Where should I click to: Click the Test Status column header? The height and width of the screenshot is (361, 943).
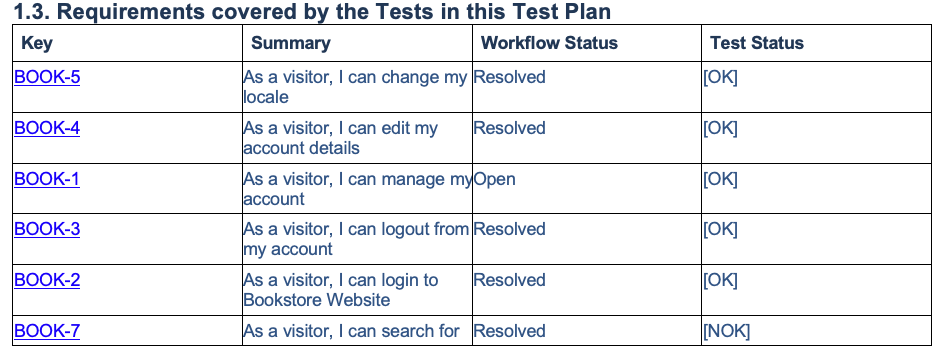tap(757, 43)
